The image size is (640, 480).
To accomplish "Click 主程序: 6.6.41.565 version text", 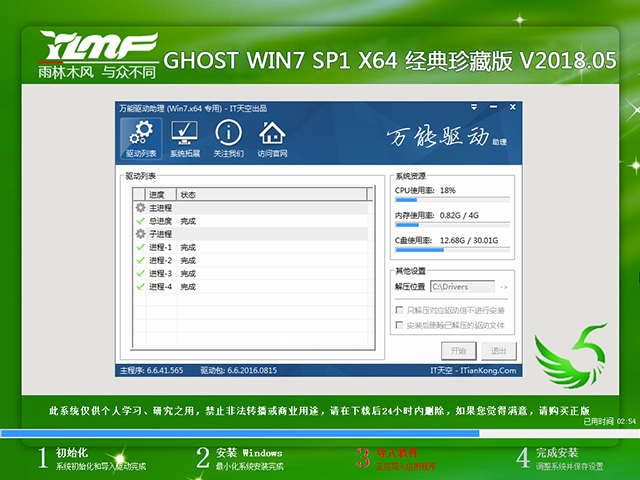I will pyautogui.click(x=151, y=370).
